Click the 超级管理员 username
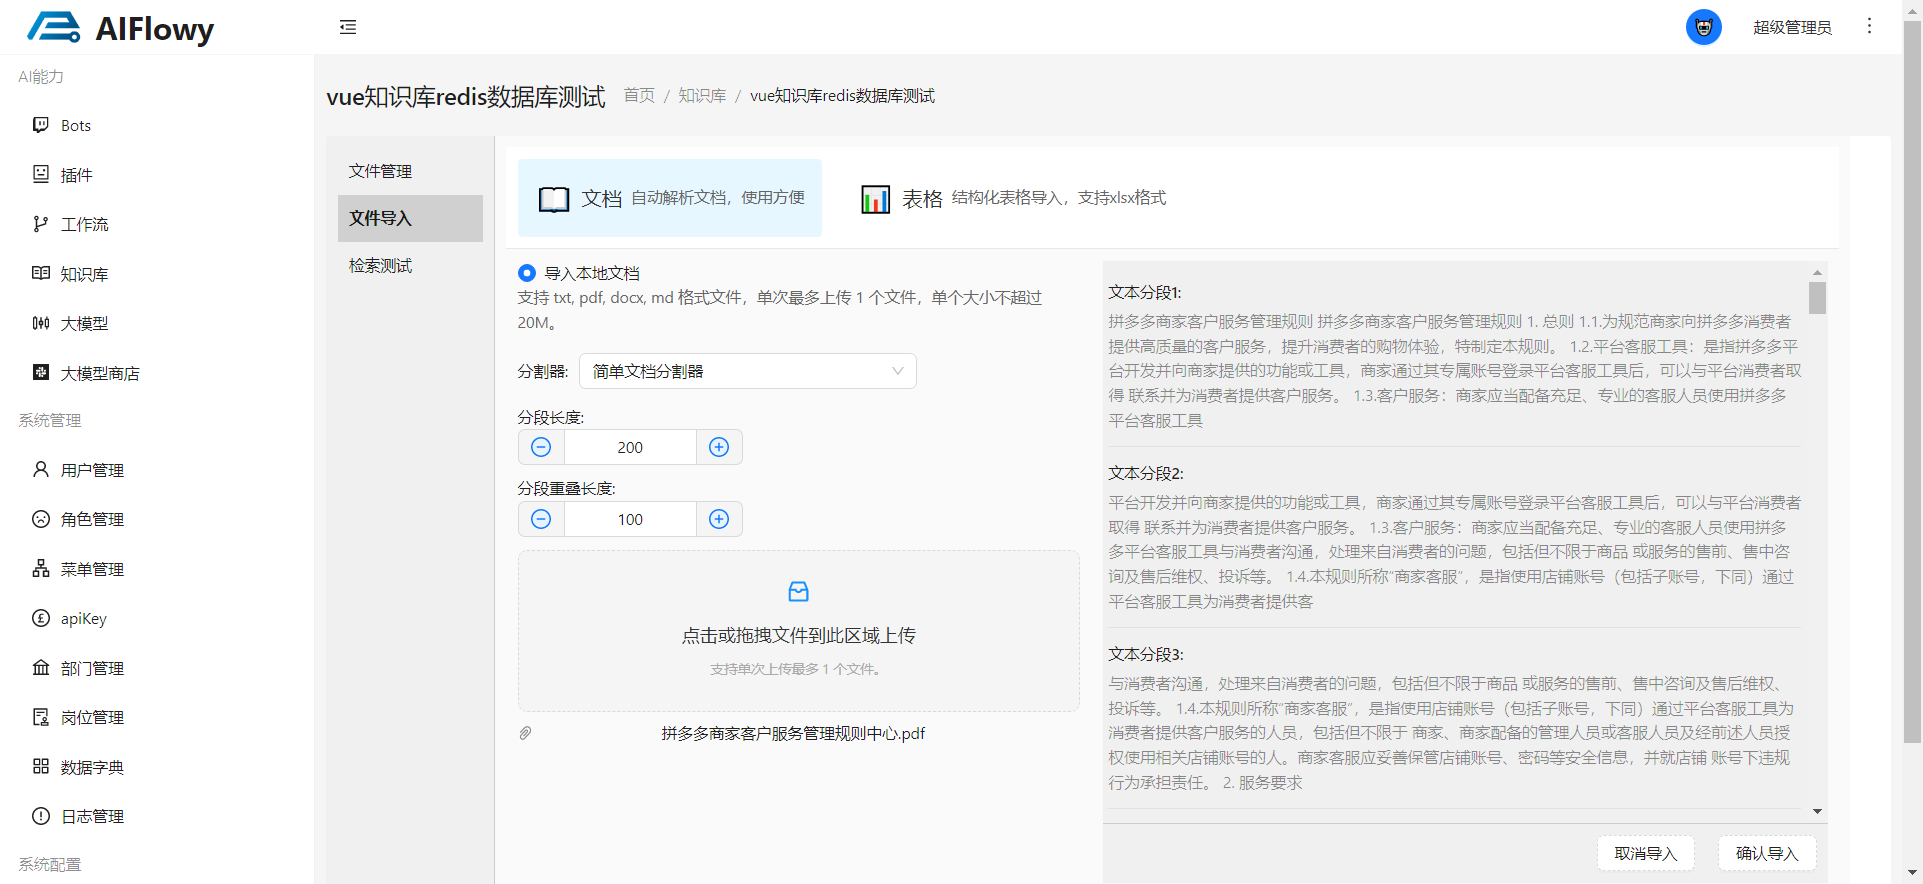This screenshot has height=884, width=1923. click(x=1792, y=27)
